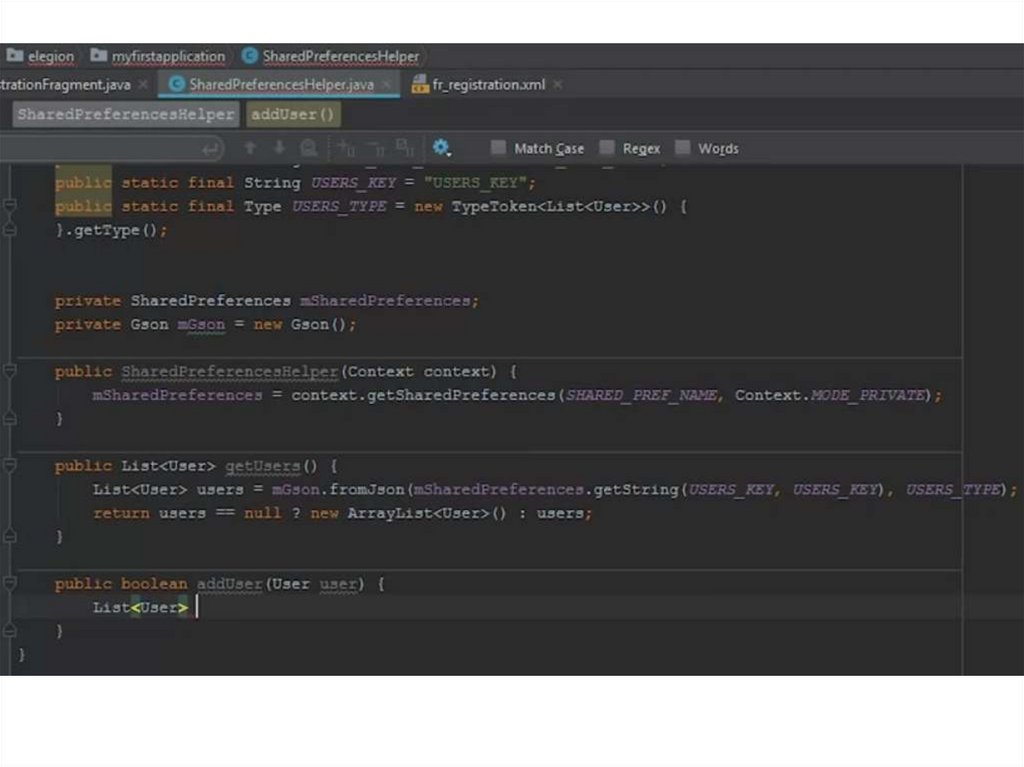The height and width of the screenshot is (767, 1024).
Task: Click the newline enter icon in search field
Action: tap(211, 149)
